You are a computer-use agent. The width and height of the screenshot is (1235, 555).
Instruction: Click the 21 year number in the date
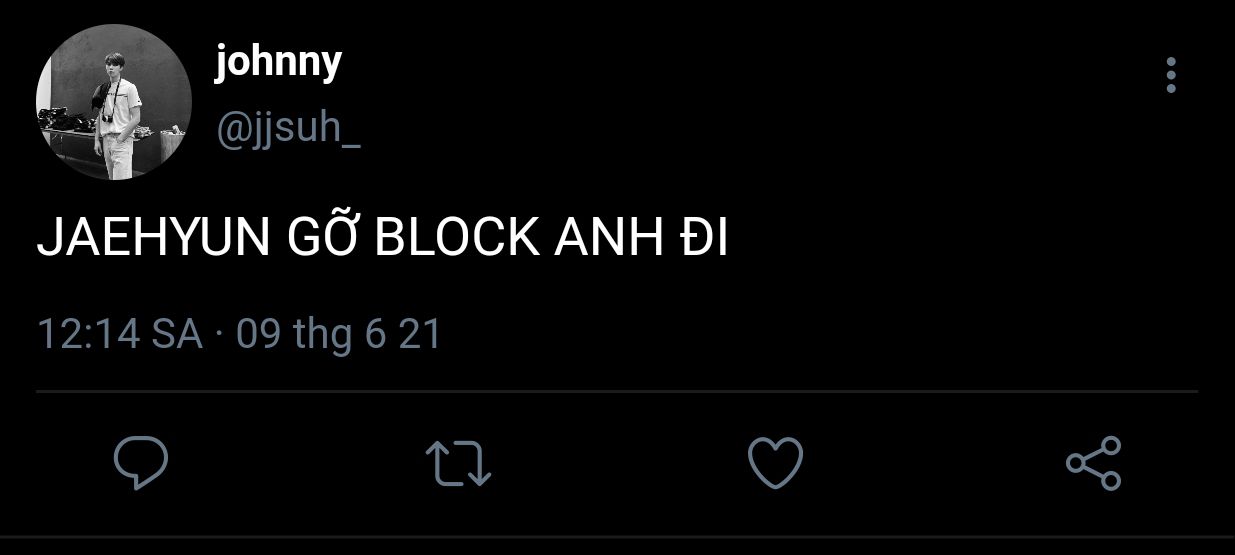click(420, 333)
